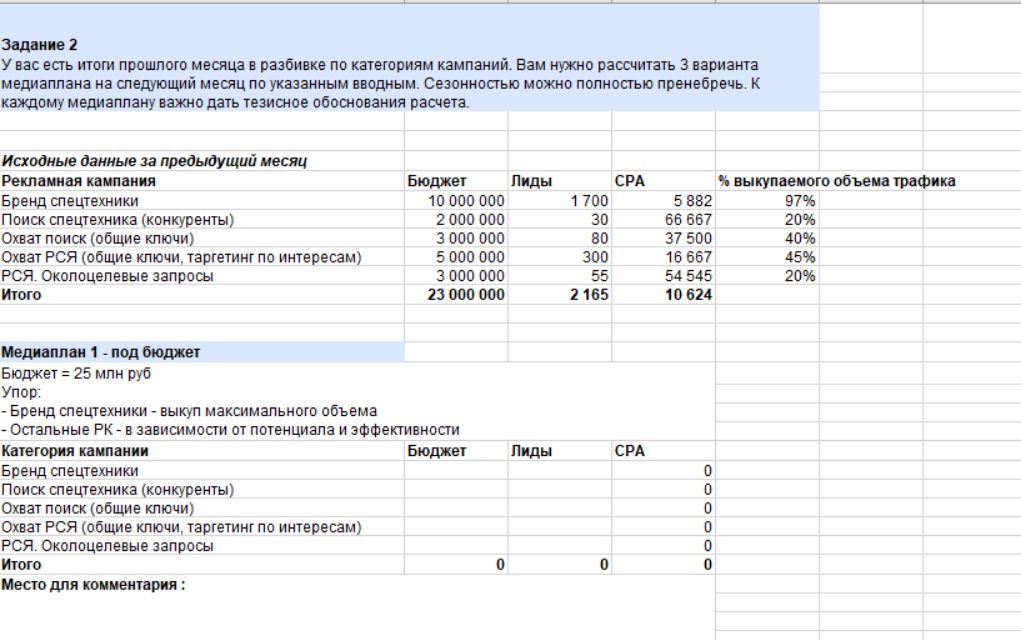1021x640 pixels.
Task: Select the 'Категория кампании' header cell
Action: click(x=76, y=451)
